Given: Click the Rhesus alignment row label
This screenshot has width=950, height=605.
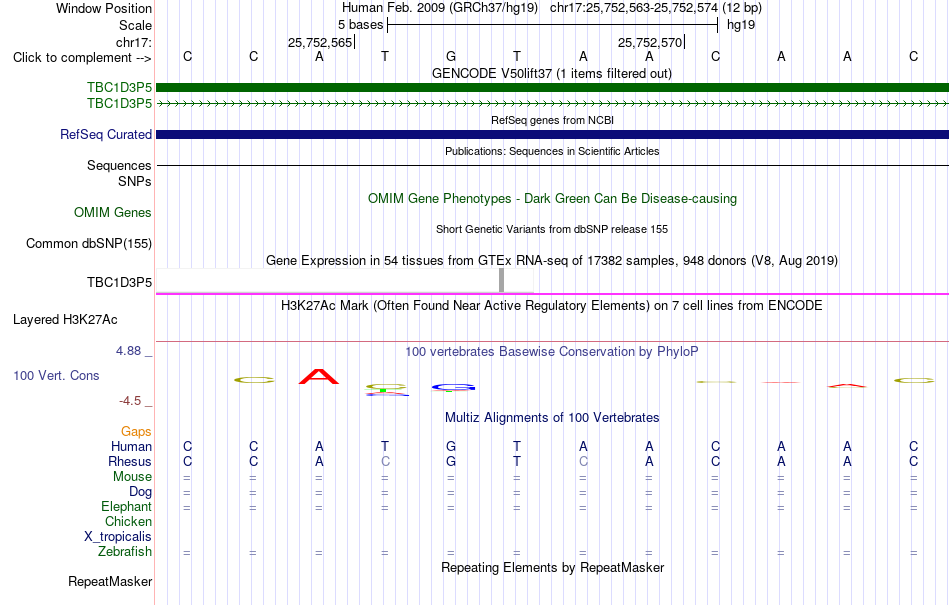Looking at the screenshot, I should pyautogui.click(x=130, y=462).
